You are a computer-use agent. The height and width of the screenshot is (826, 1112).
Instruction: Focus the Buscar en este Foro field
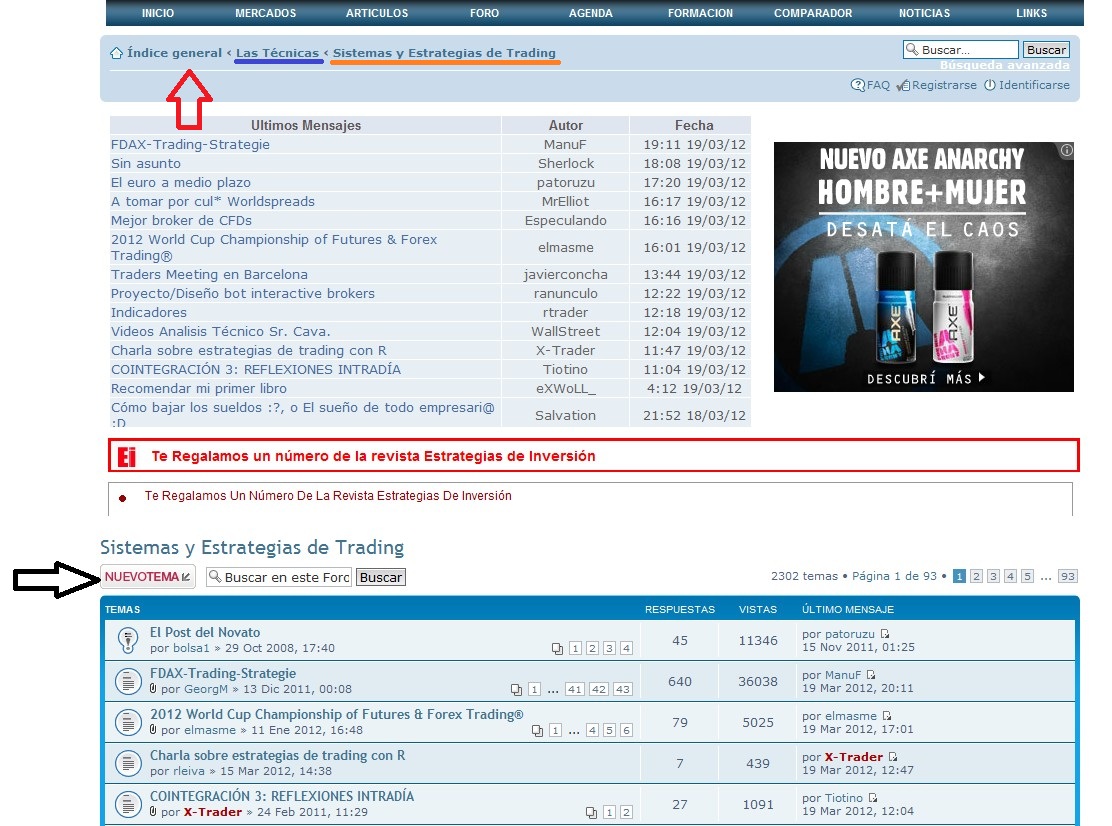[x=279, y=577]
